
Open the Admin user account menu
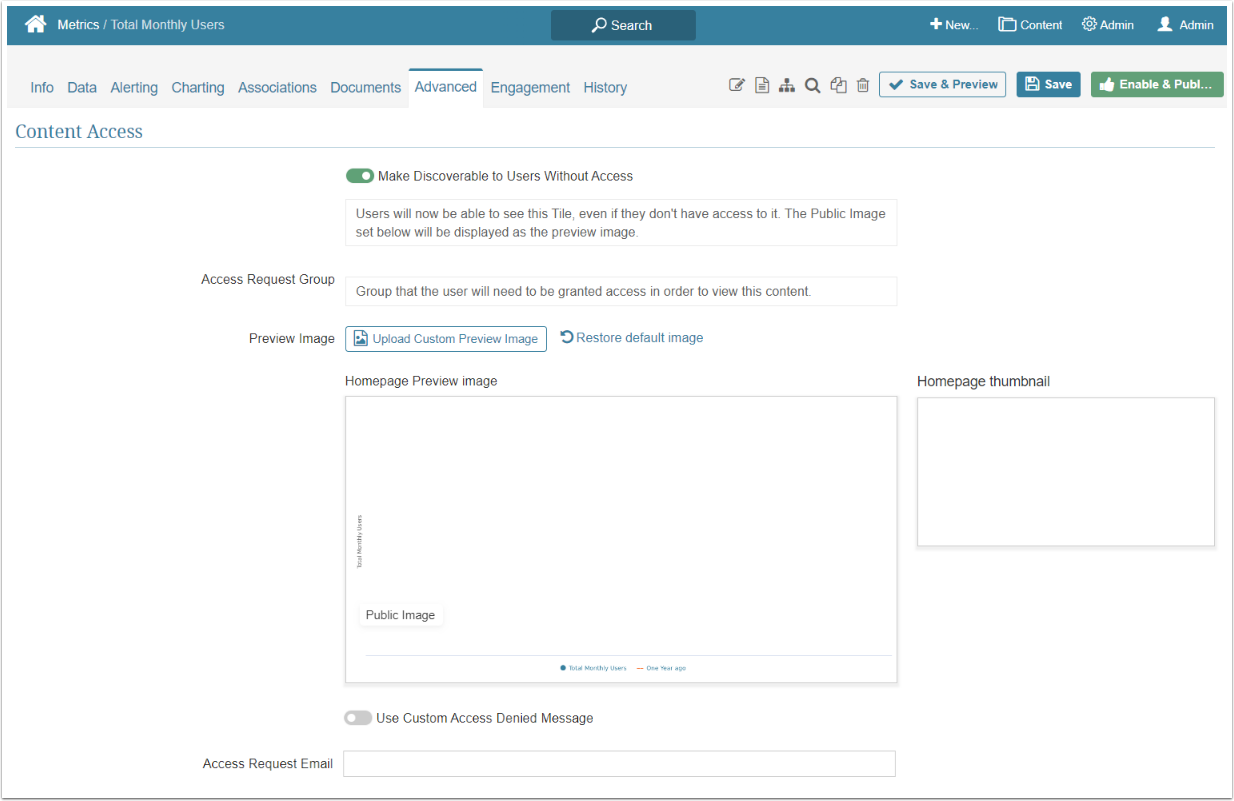[x=1185, y=25]
